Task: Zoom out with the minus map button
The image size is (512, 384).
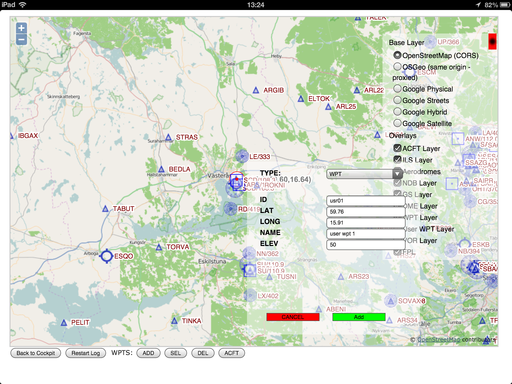Action: tap(21, 40)
